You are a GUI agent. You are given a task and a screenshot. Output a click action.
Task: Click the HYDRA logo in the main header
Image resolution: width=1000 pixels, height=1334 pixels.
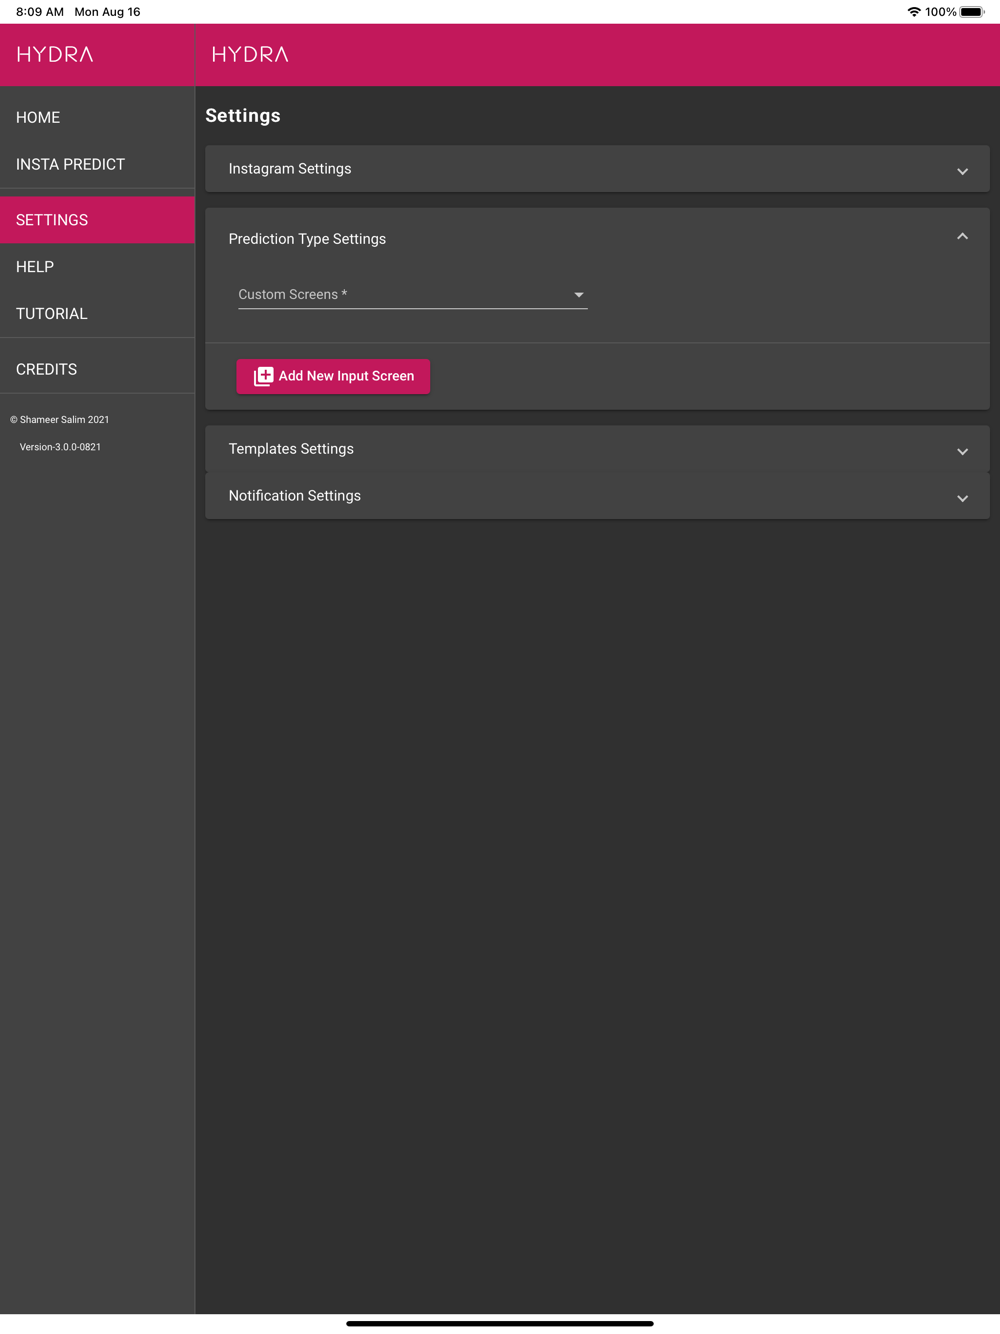tap(250, 54)
